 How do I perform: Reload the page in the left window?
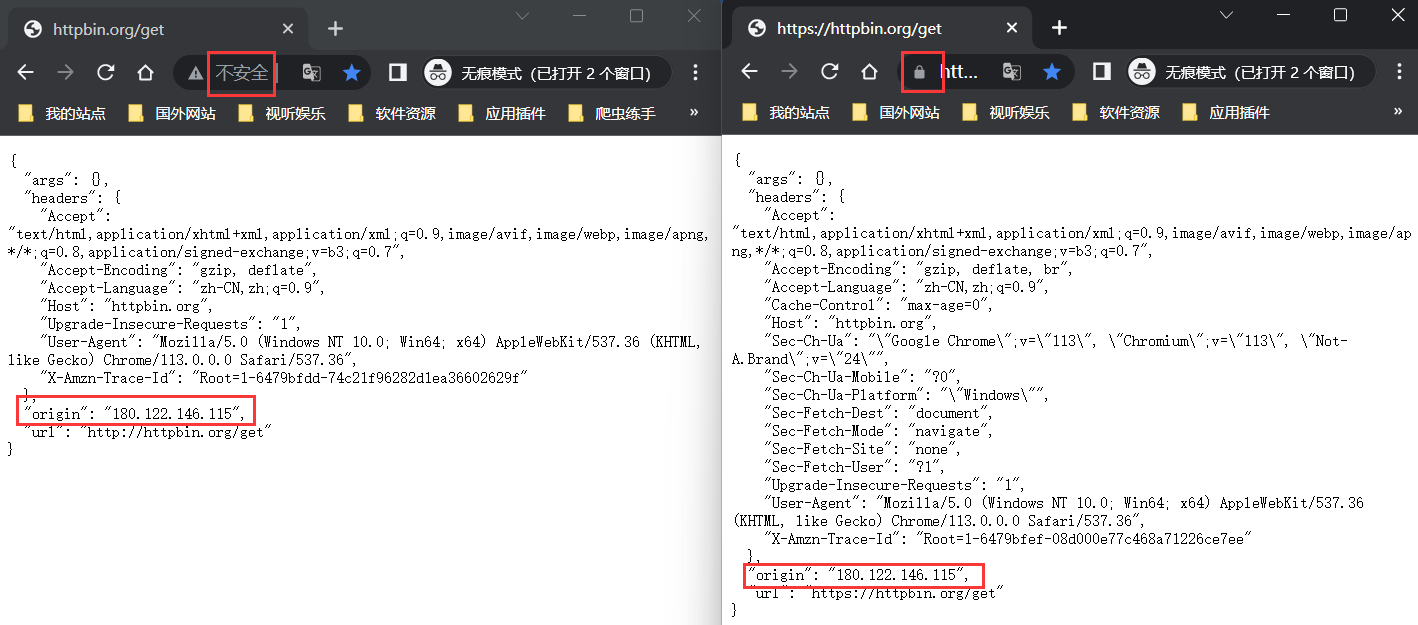click(105, 73)
